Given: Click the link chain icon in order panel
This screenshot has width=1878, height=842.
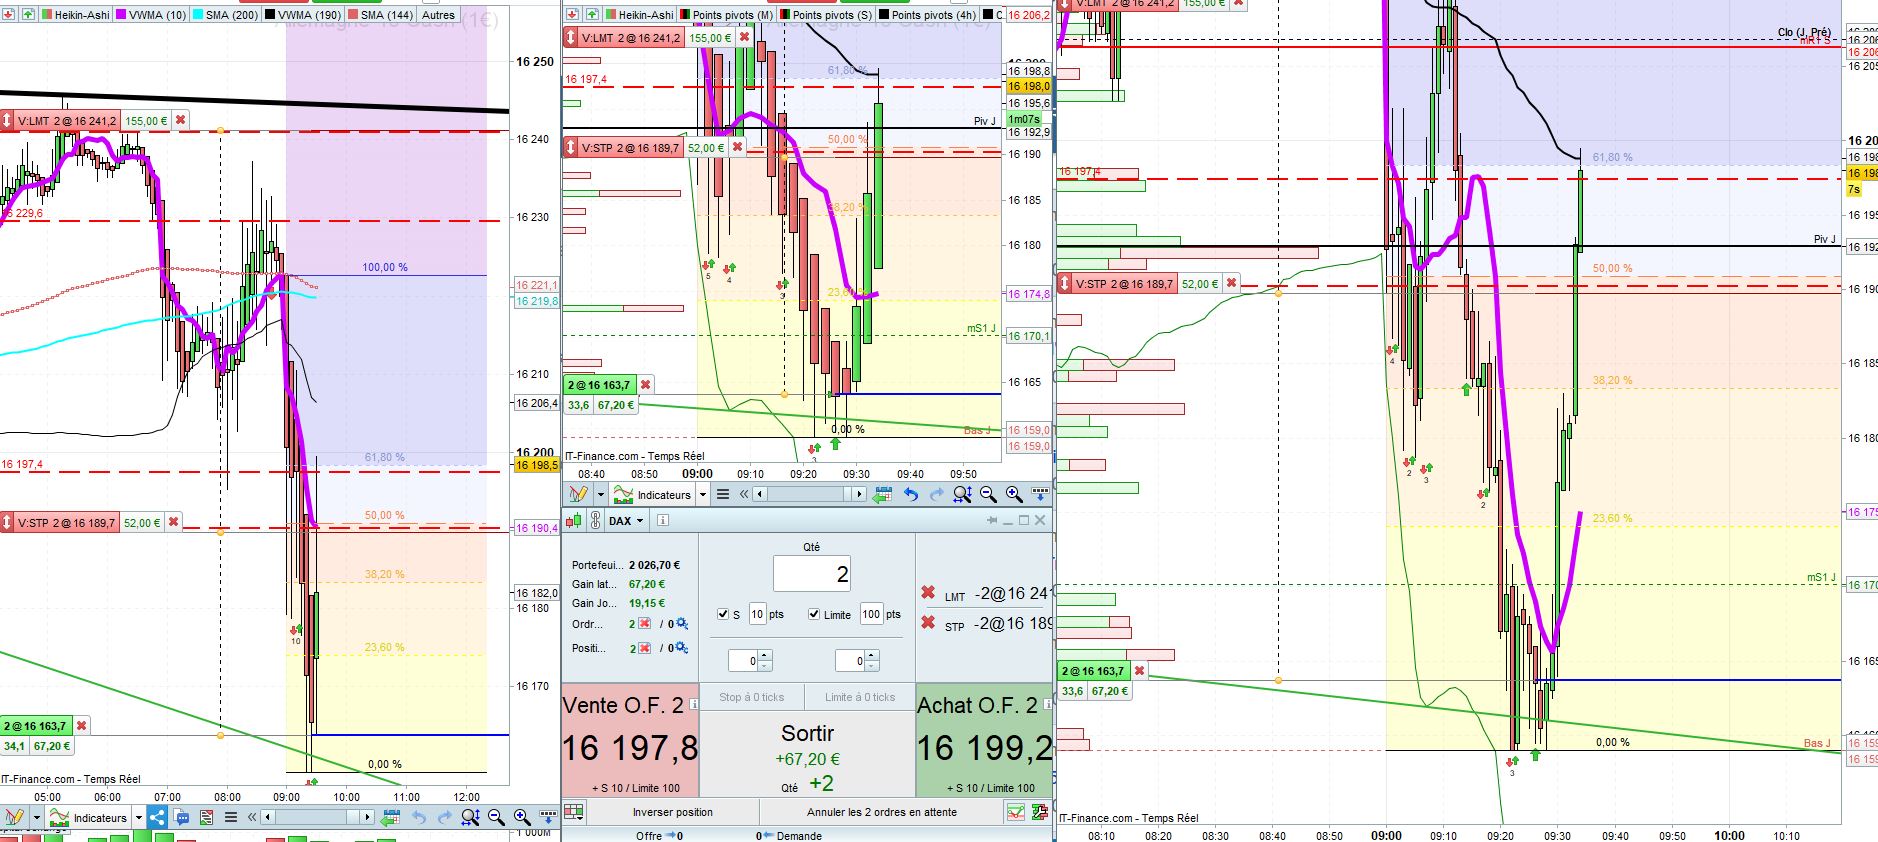Looking at the screenshot, I should tap(595, 520).
